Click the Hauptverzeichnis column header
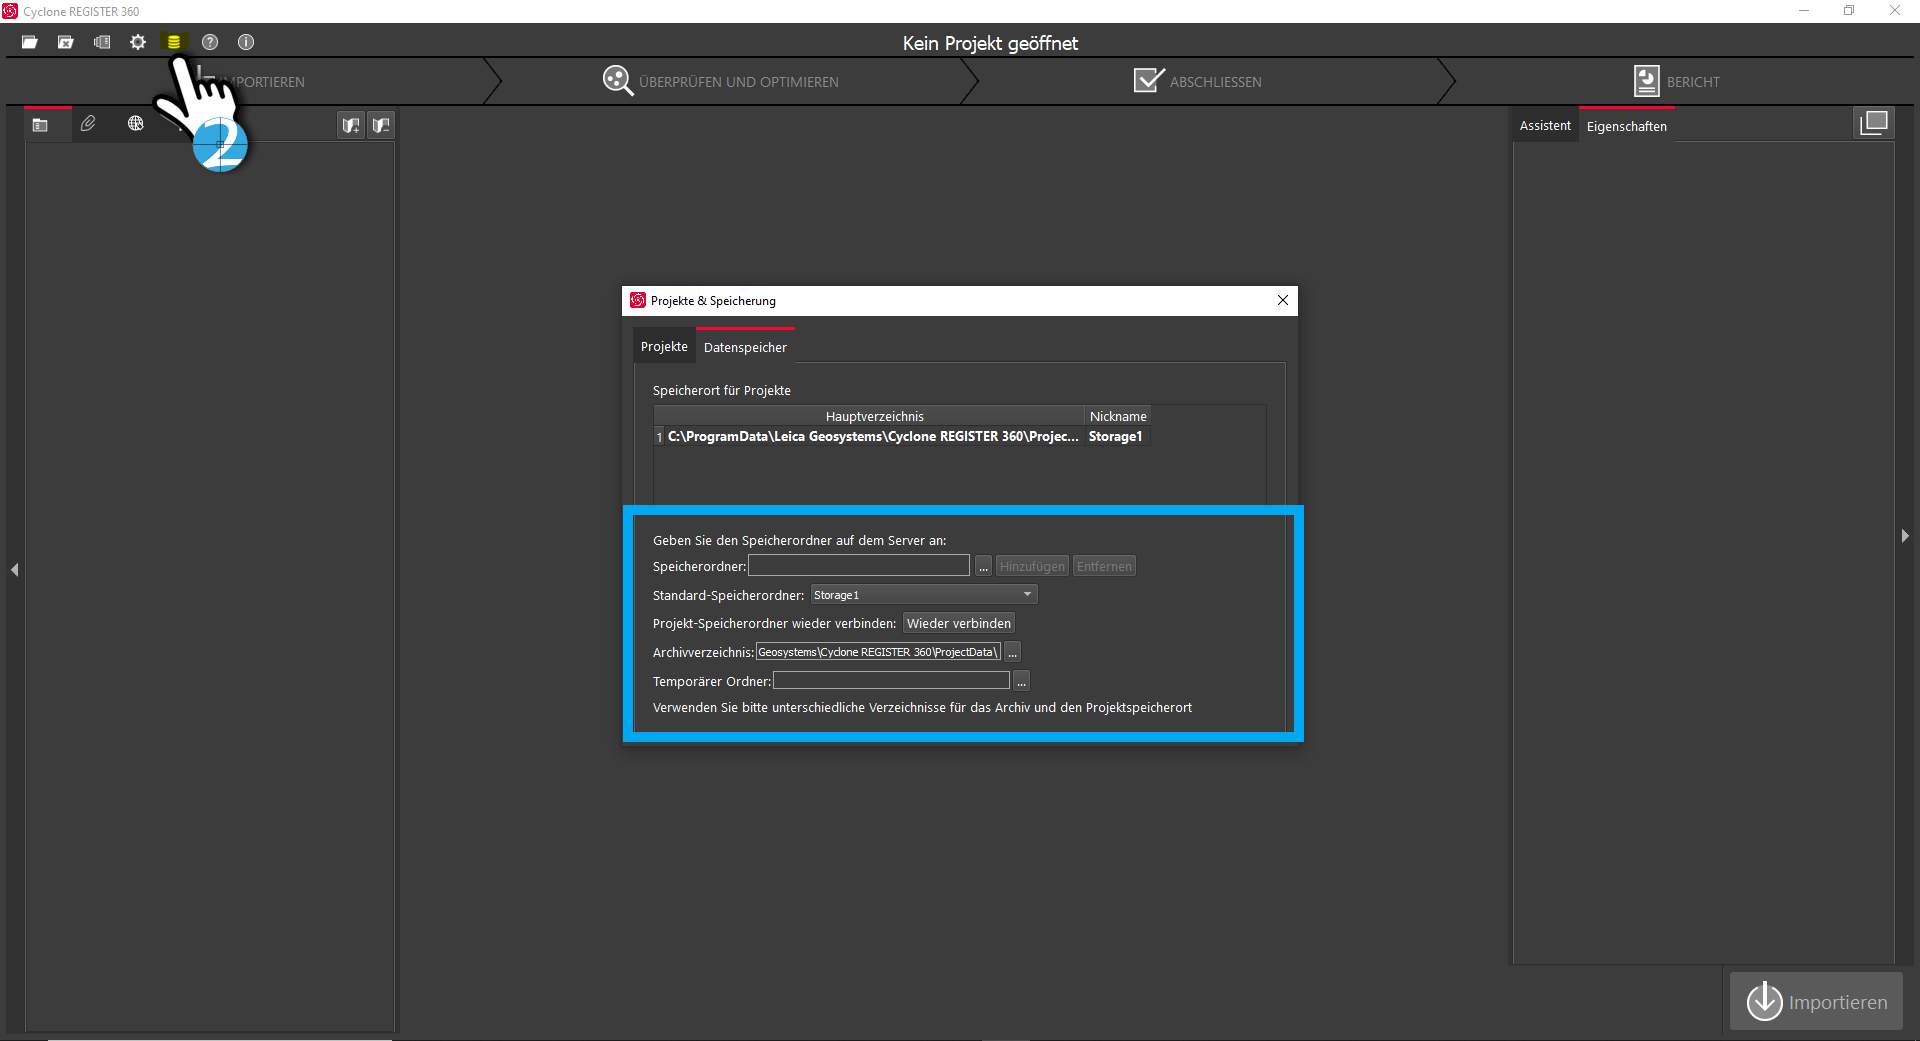Screen dimensions: 1920x1041 click(875, 416)
